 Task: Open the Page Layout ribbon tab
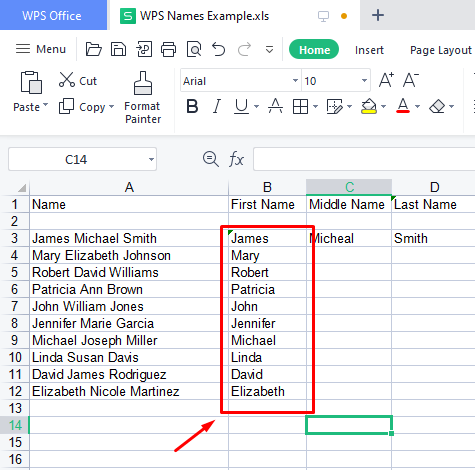click(441, 50)
